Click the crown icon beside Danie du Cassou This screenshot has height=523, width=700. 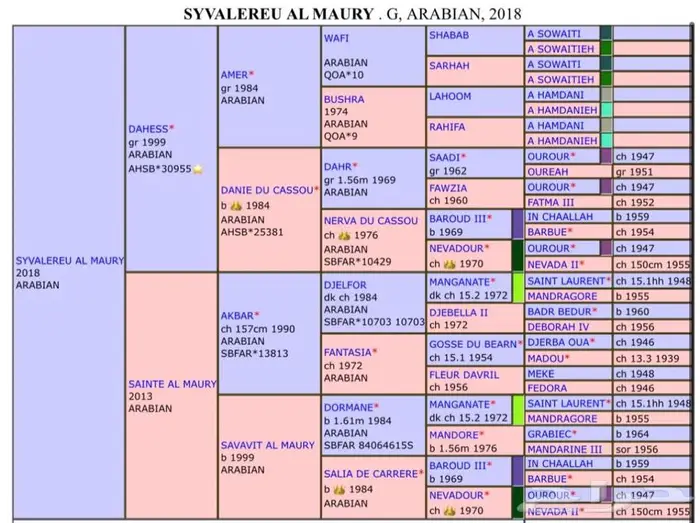click(x=238, y=205)
